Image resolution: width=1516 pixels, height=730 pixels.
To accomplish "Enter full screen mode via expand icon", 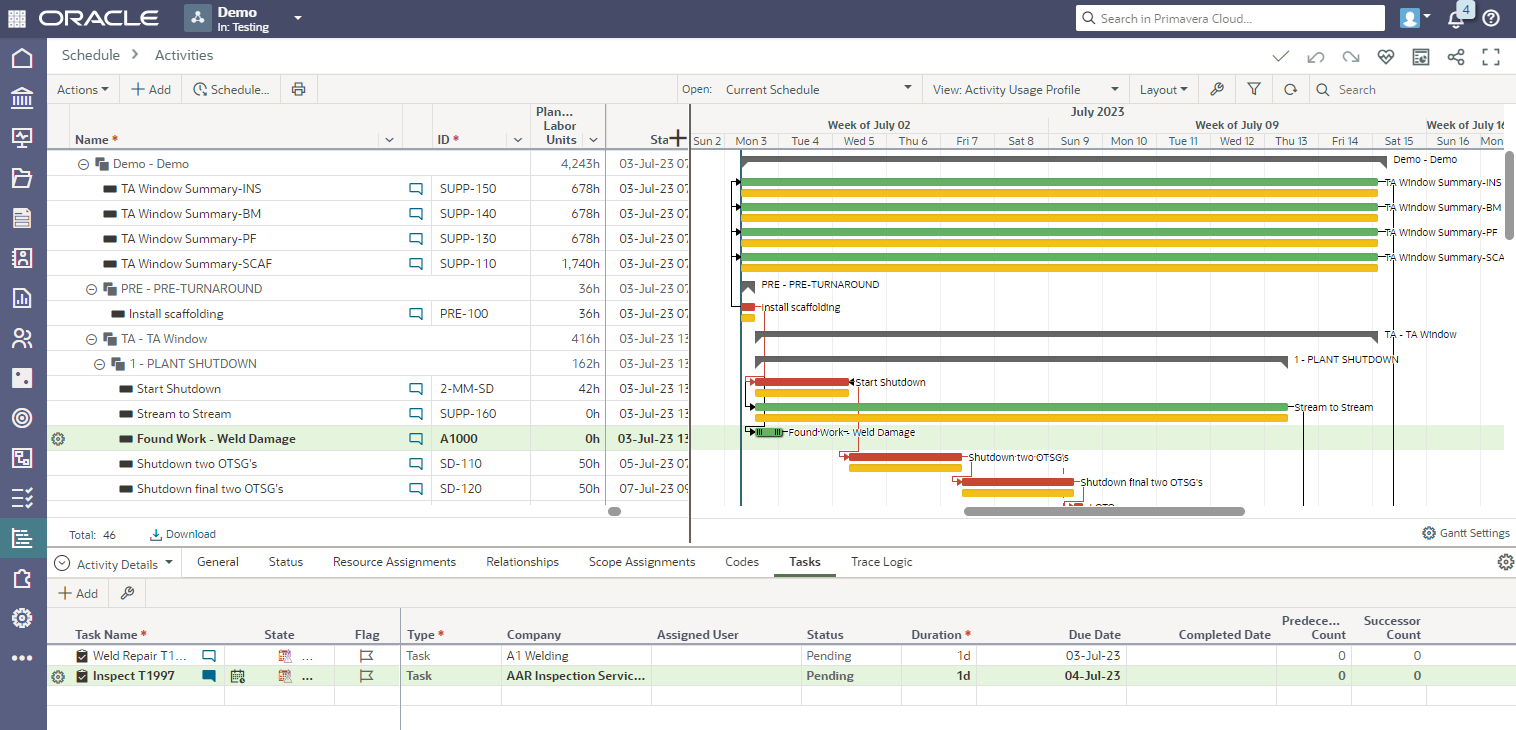I will [x=1491, y=57].
